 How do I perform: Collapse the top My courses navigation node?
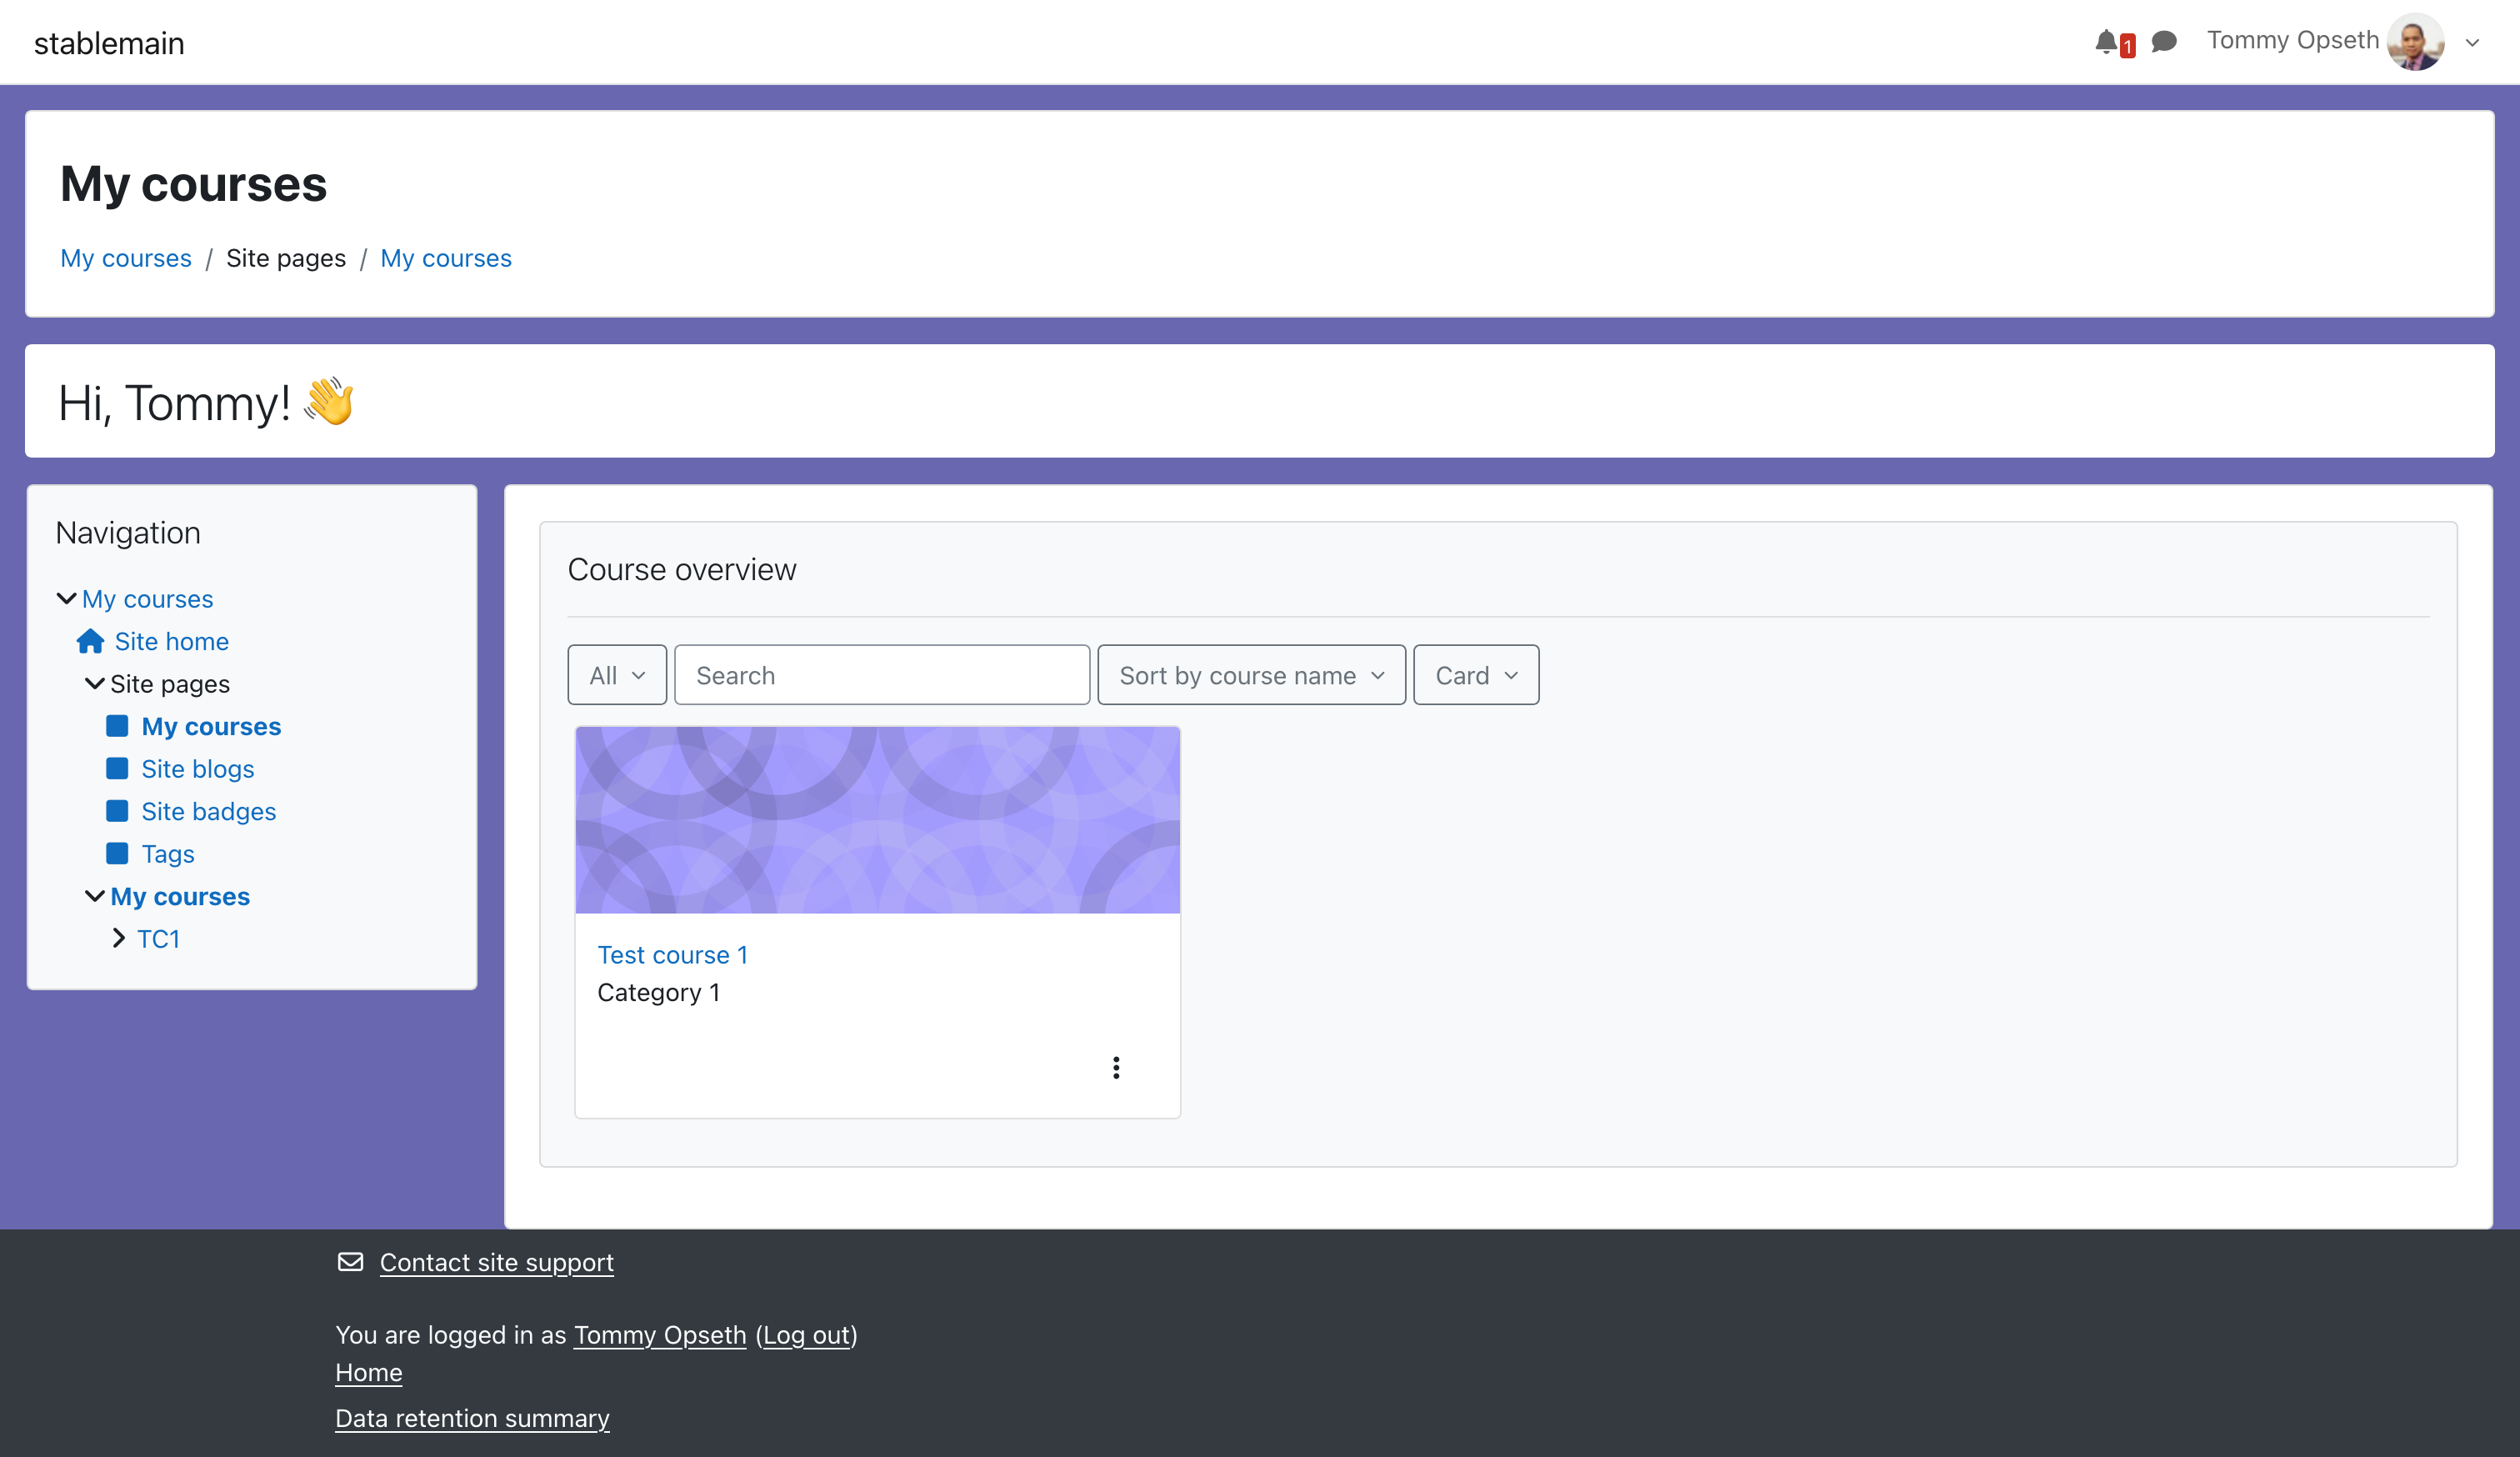[66, 598]
